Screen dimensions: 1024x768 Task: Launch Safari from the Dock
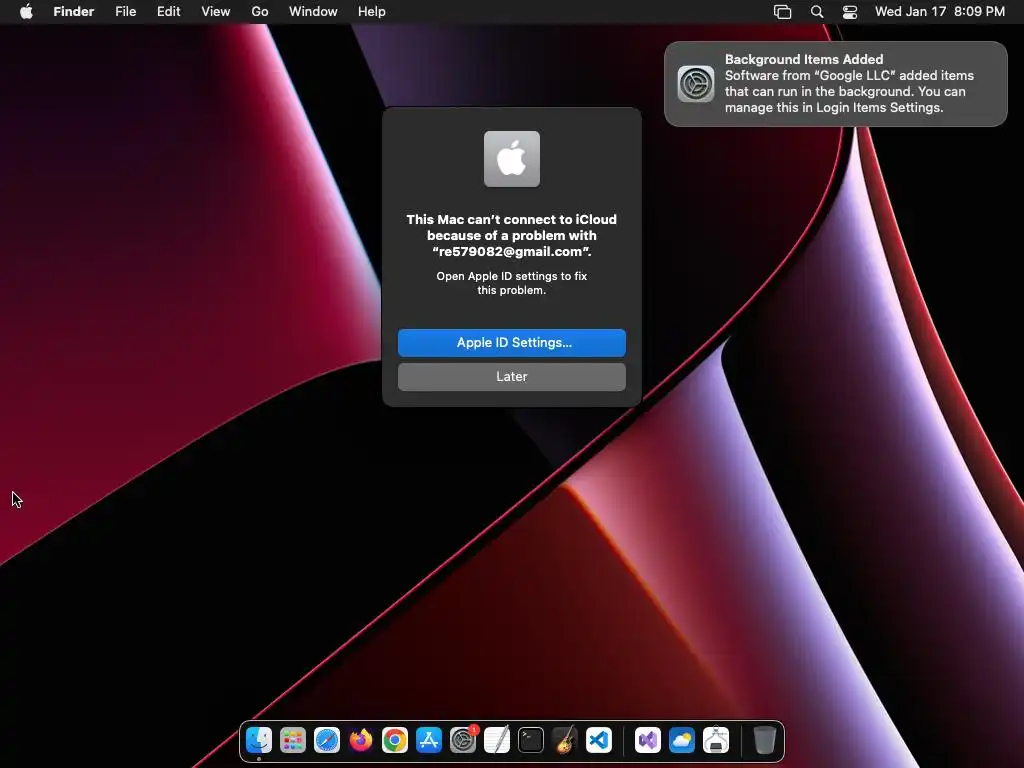click(327, 741)
